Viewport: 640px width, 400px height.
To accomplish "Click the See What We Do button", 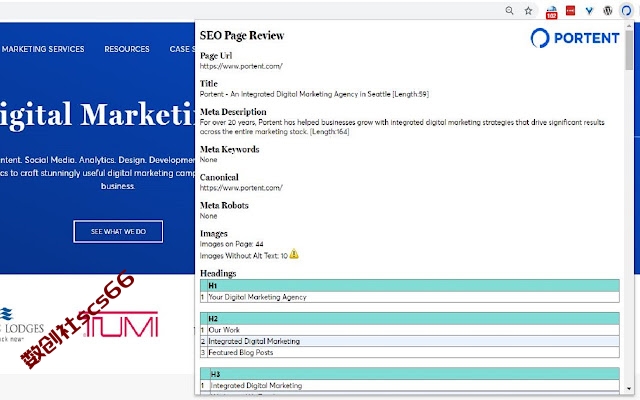I will pos(118,231).
